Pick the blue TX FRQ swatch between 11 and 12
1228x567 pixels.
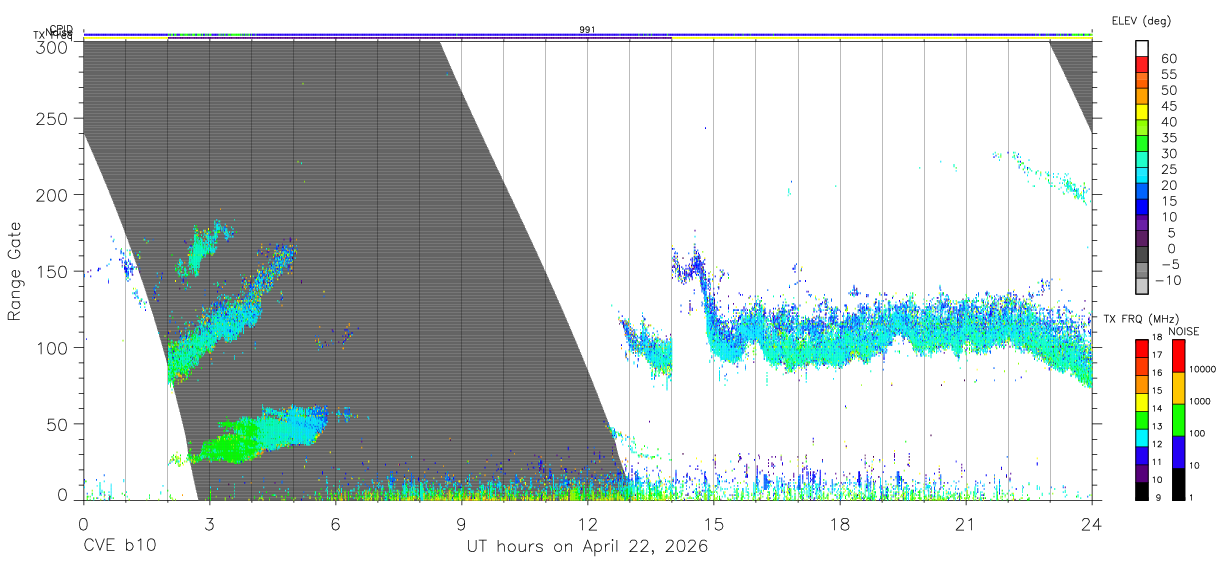[x=1142, y=455]
